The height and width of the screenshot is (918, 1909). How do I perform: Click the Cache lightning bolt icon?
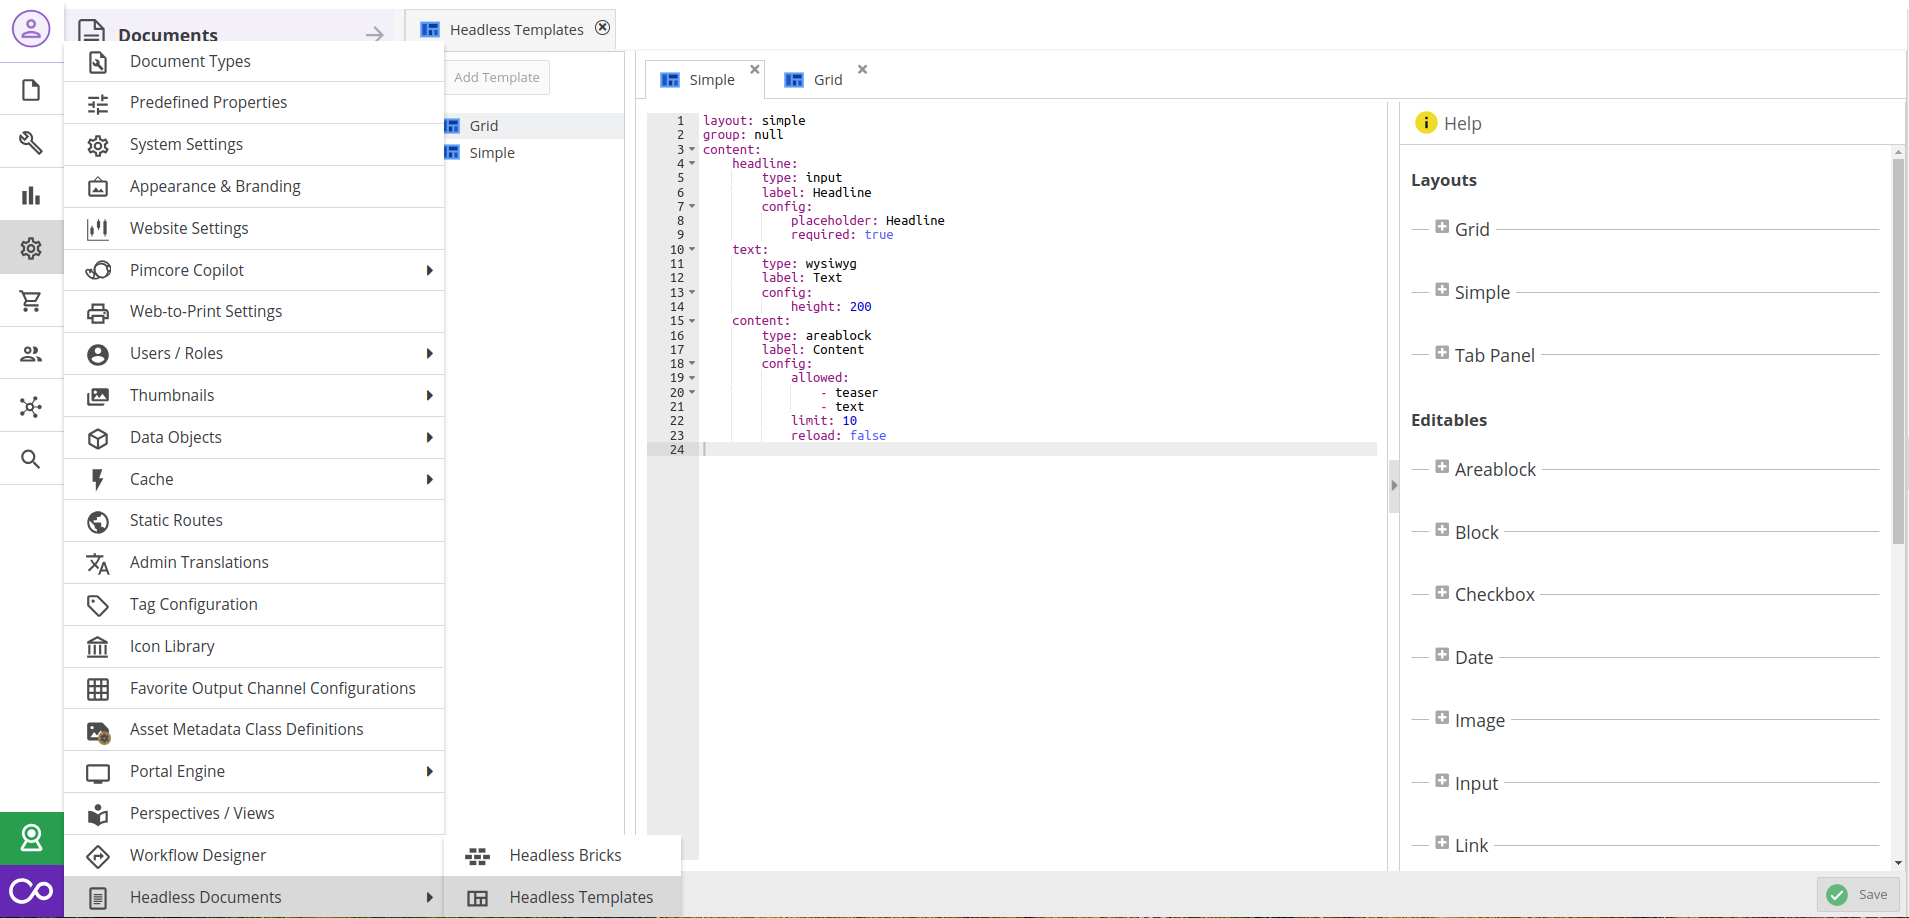point(98,480)
